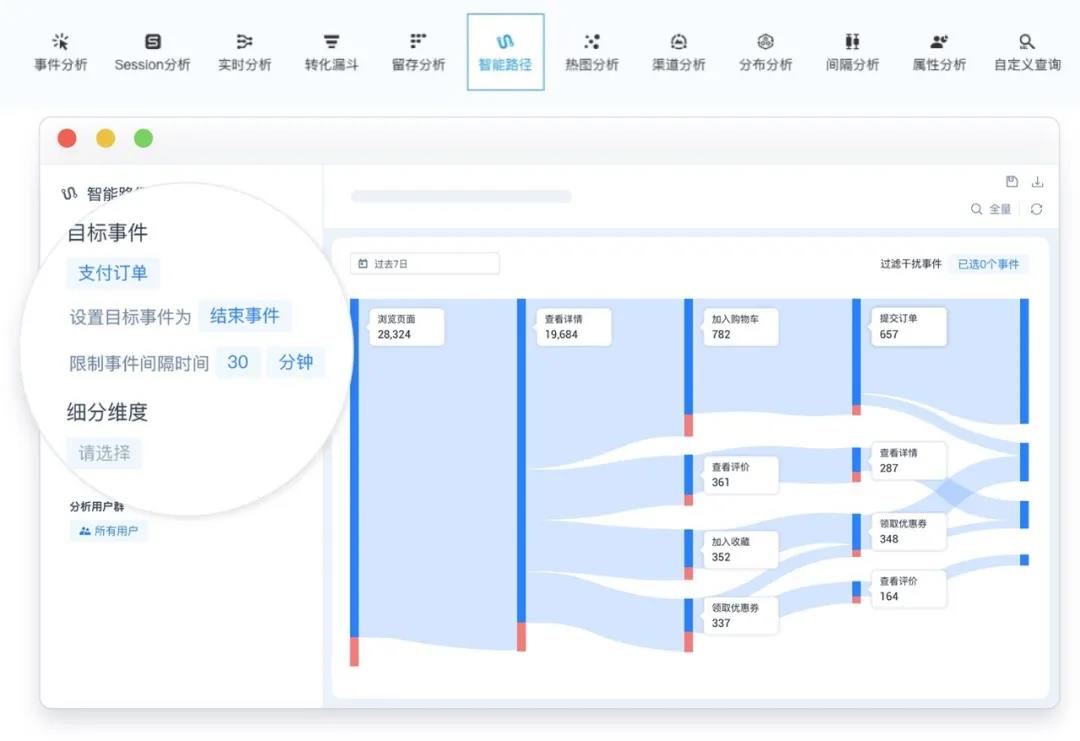Switch to 留存分析 tab label
This screenshot has width=1080, height=741.
(418, 65)
